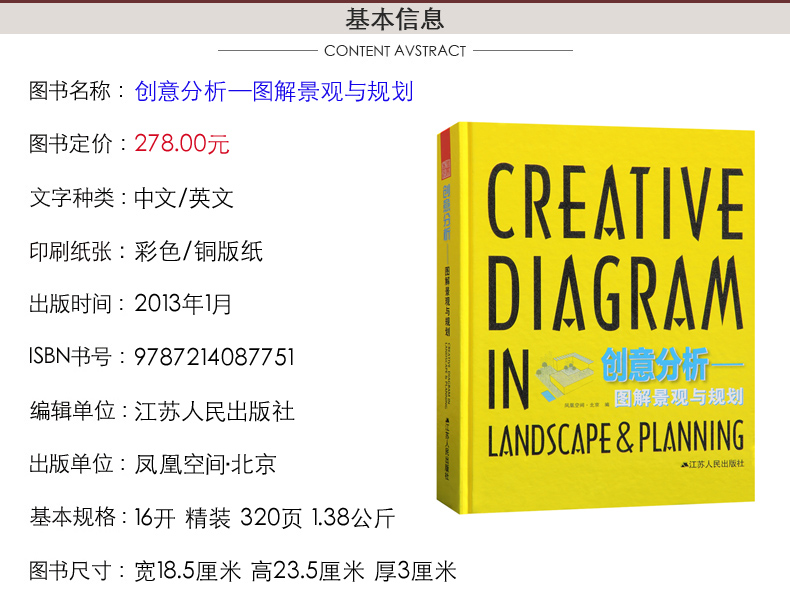This screenshot has height=605, width=790.
Task: Click the CONTENT AVSTRACT subtitle
Action: point(395,51)
